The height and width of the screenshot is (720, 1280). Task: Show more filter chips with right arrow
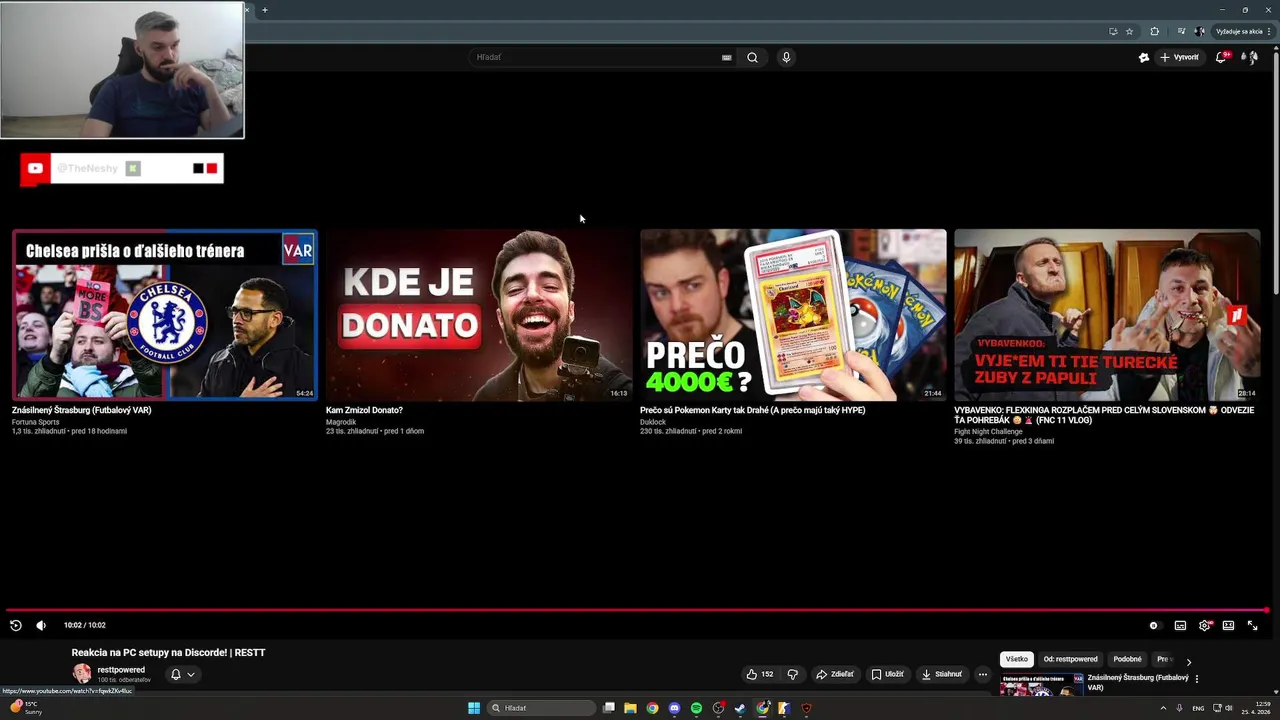pos(1188,661)
